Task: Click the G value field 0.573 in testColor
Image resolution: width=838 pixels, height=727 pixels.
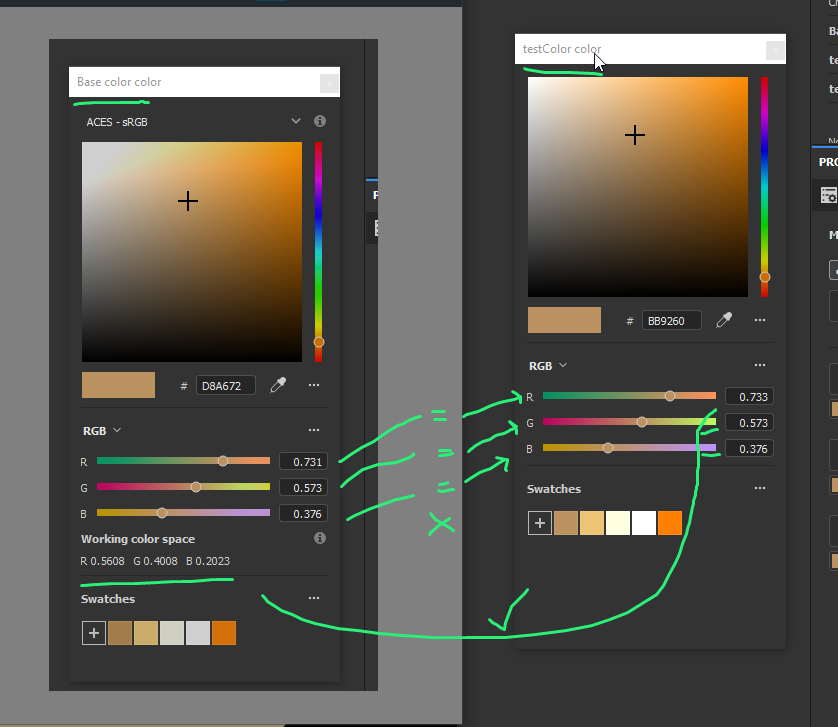Action: click(749, 423)
